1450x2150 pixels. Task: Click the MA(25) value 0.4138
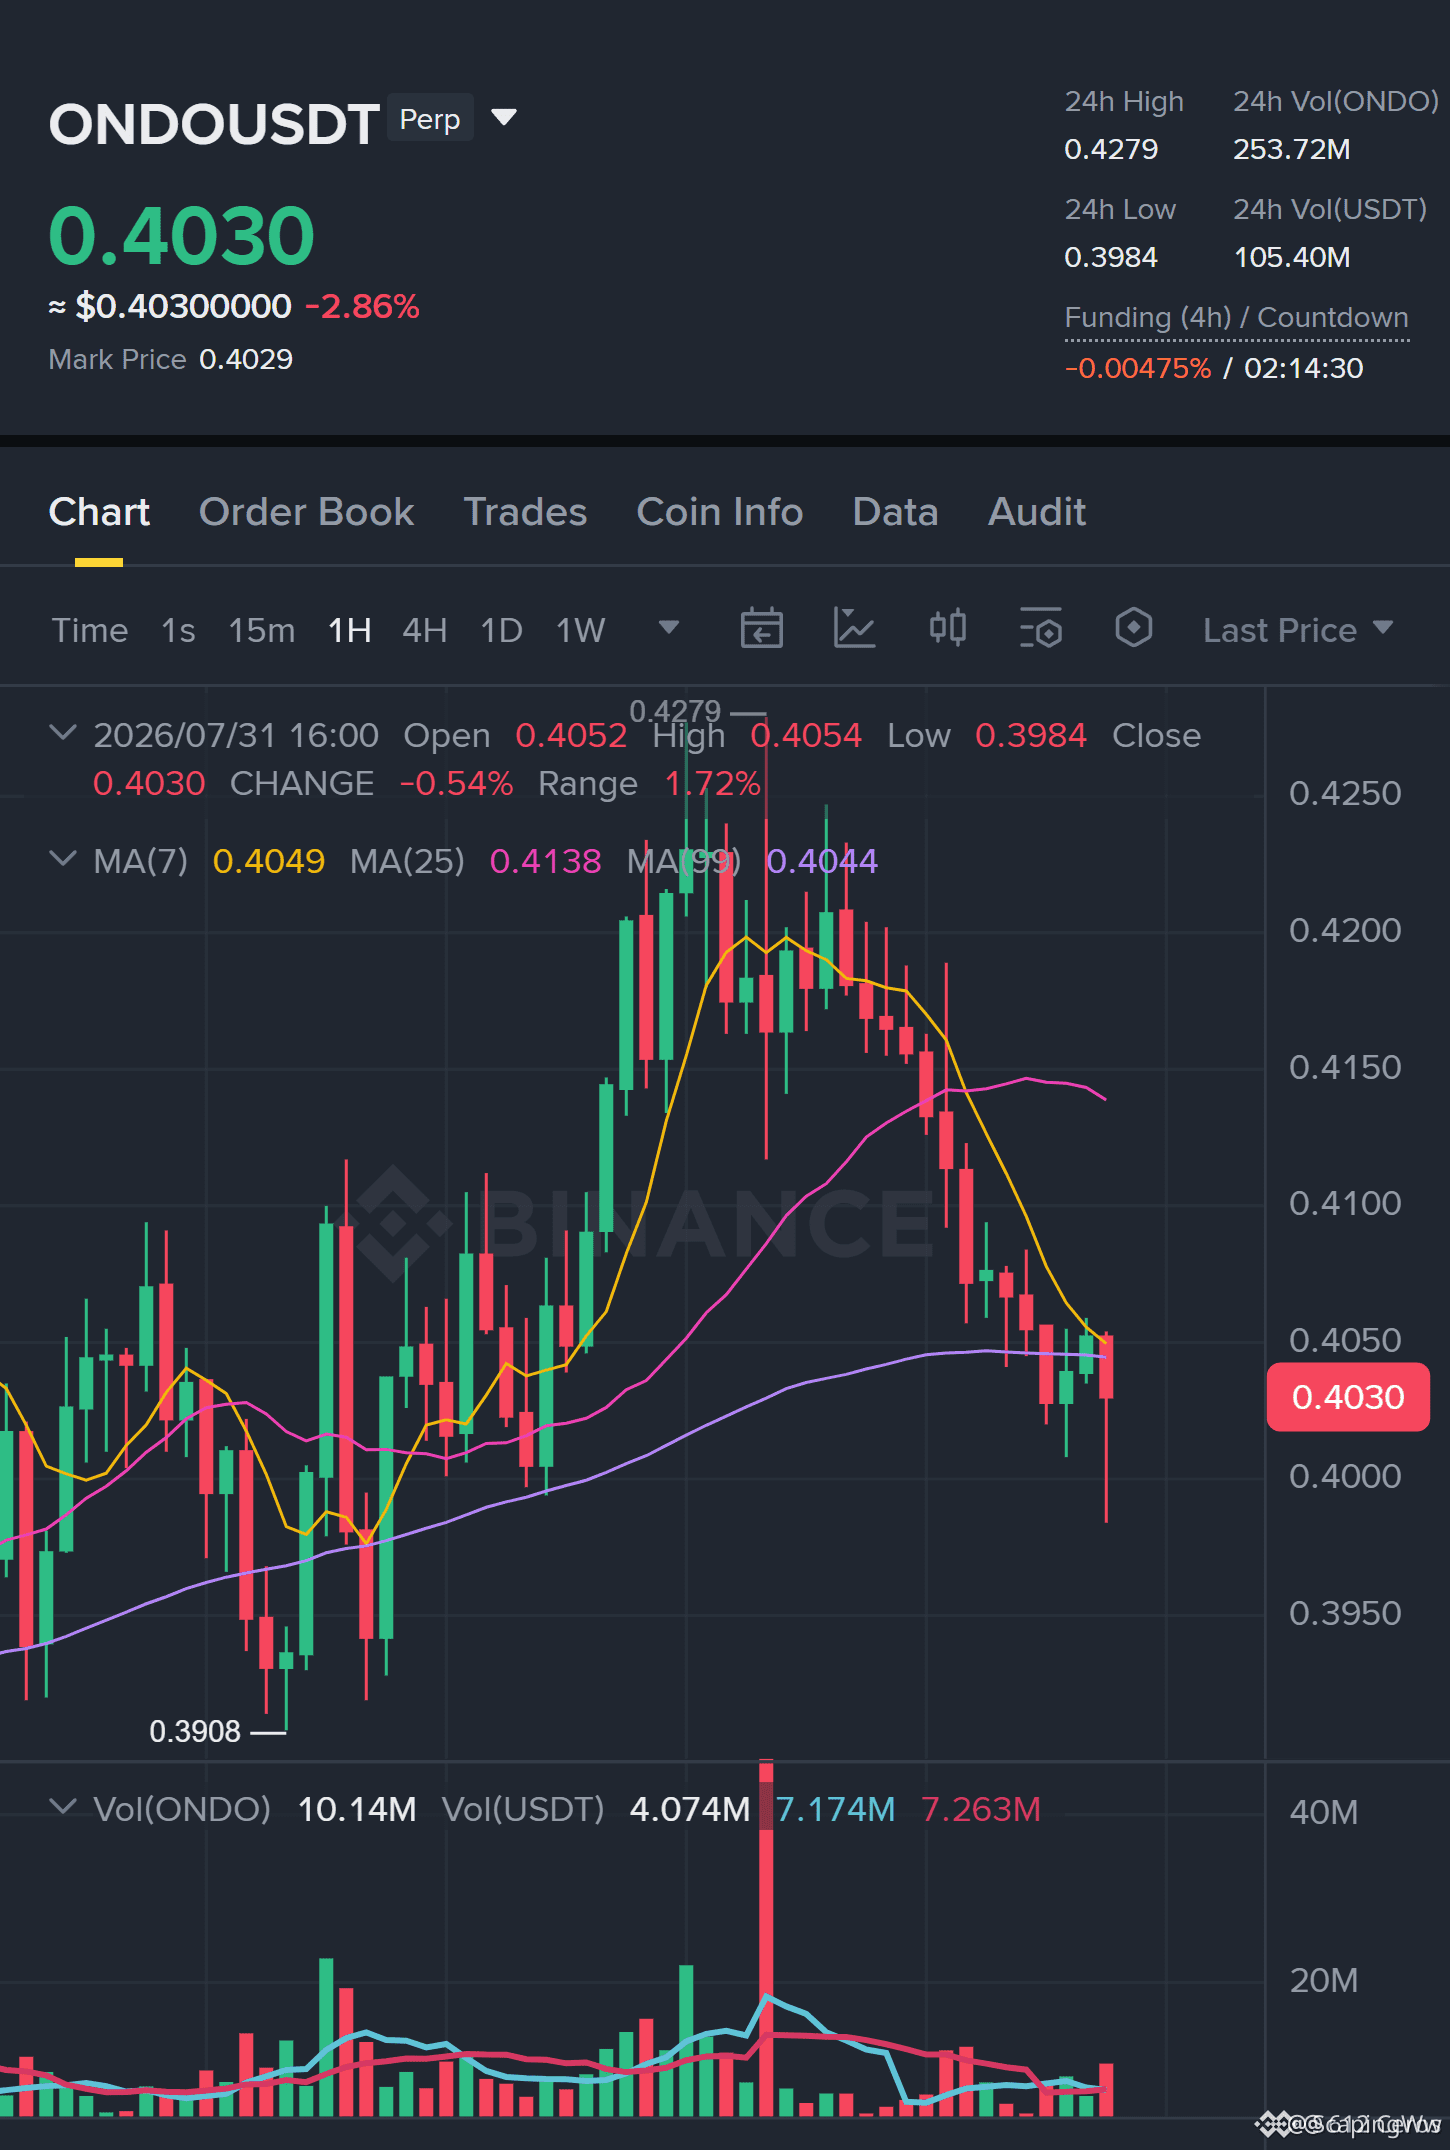[546, 861]
